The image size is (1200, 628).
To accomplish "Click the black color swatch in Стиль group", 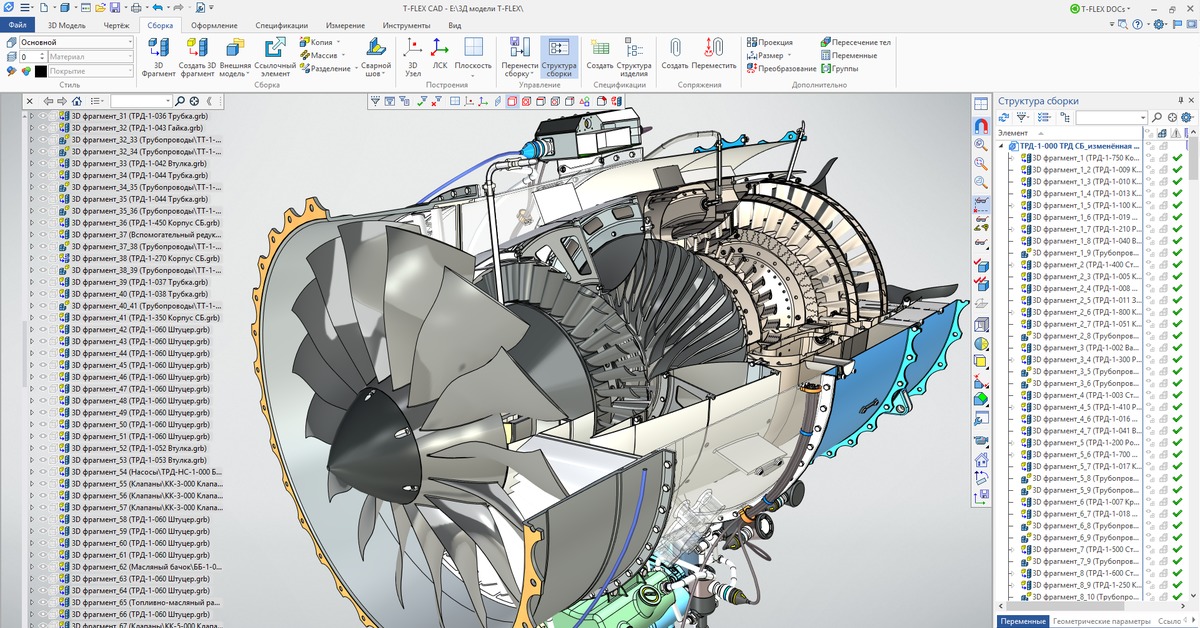I will point(41,71).
